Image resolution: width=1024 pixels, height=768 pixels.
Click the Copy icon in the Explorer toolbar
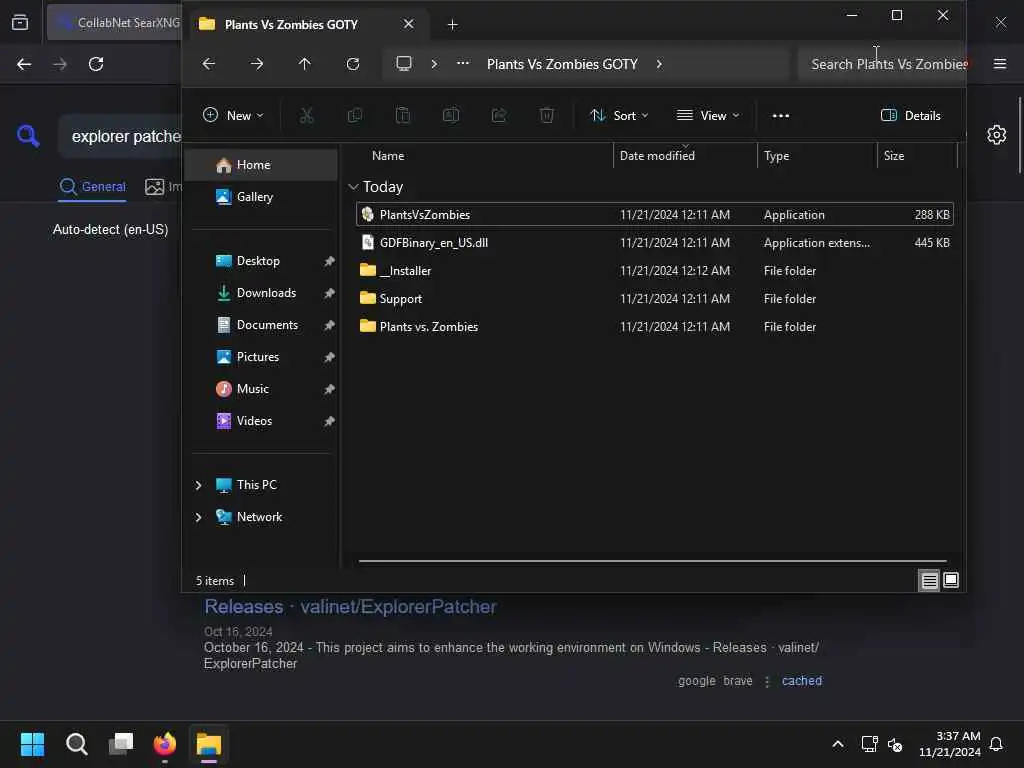(x=355, y=116)
